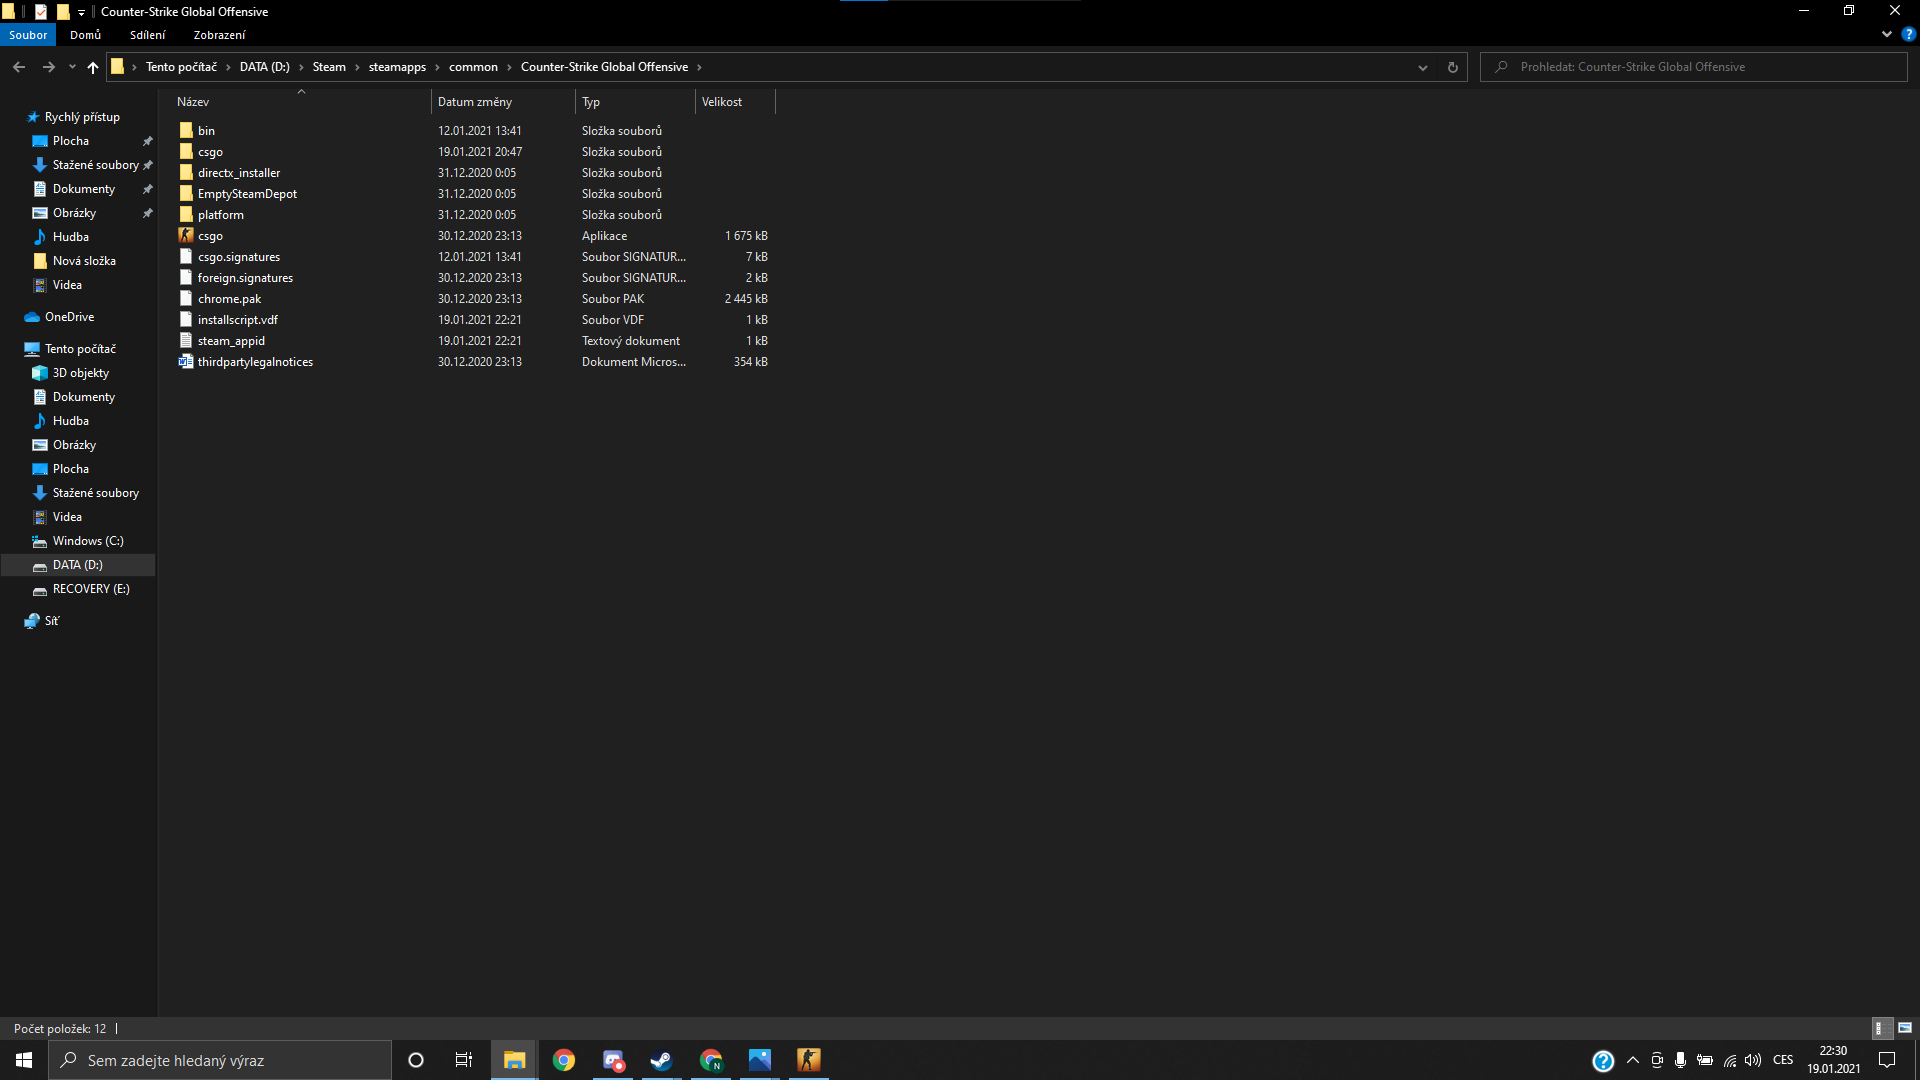Open the Zobrazení ribbon tab
Screen dimensions: 1920x1080
[219, 35]
